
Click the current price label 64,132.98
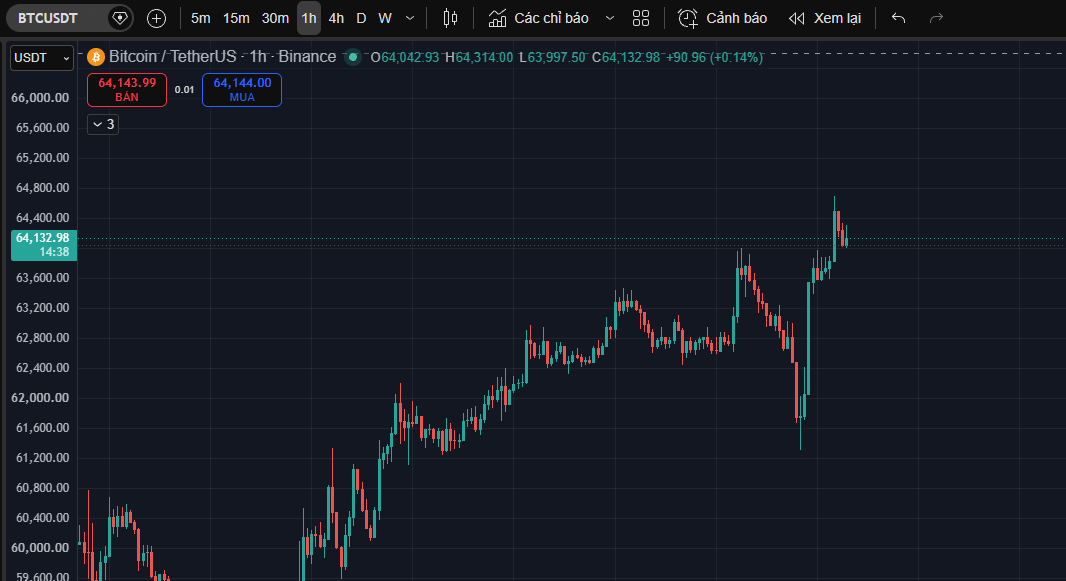coord(44,245)
